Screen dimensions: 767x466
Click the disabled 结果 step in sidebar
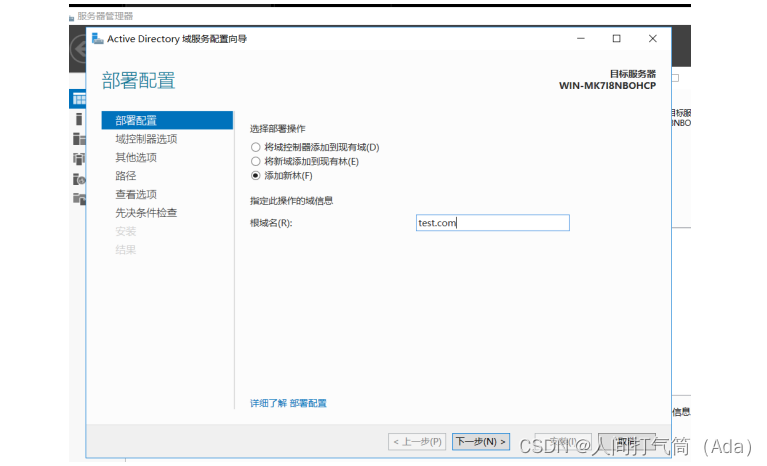126,250
